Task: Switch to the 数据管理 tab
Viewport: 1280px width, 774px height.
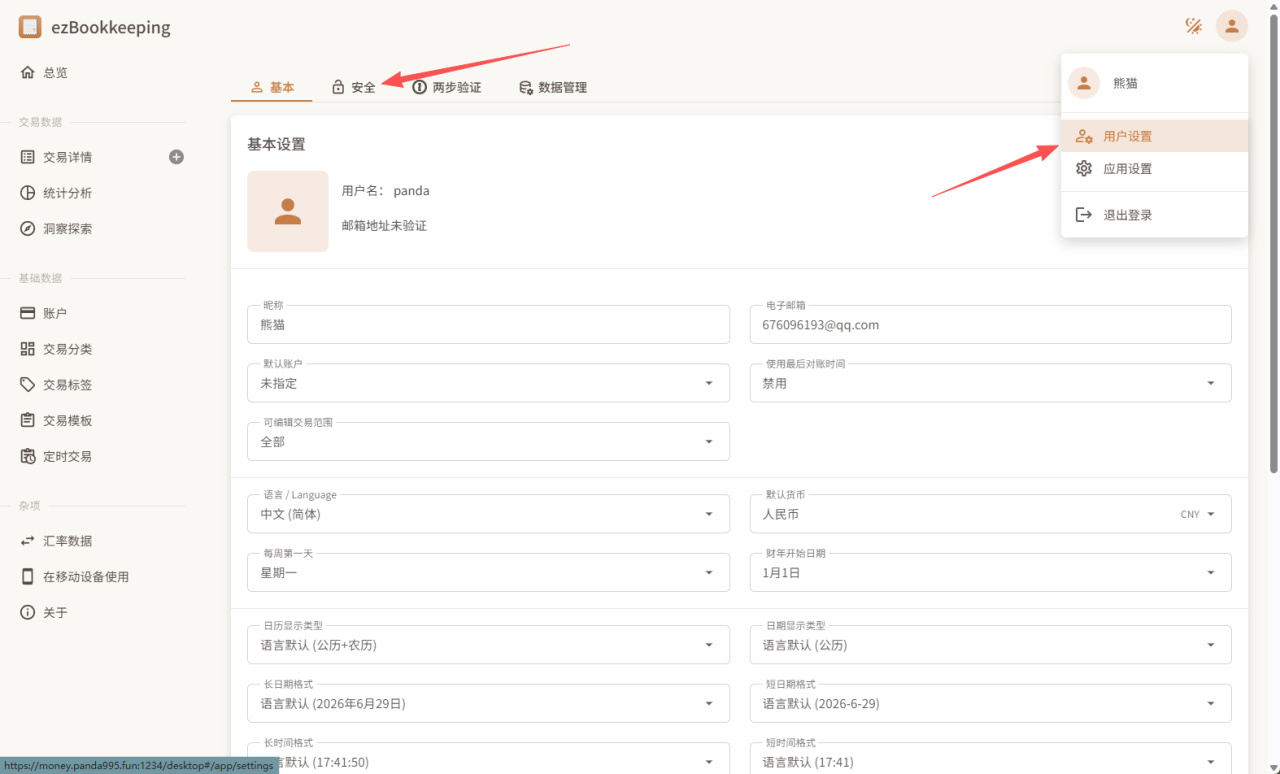Action: point(552,88)
